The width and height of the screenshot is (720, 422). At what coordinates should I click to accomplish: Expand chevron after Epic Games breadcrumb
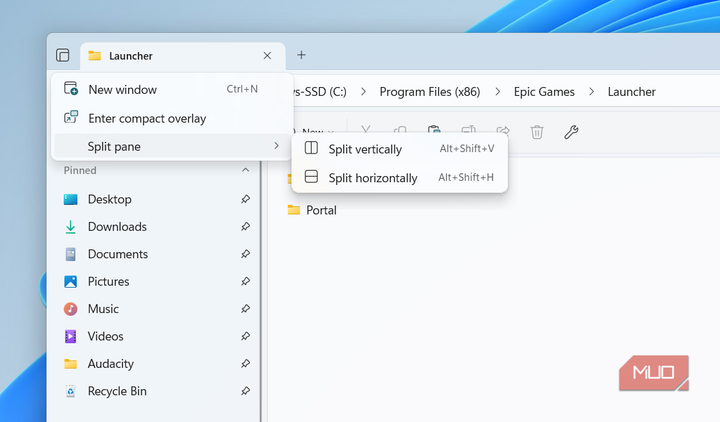click(x=591, y=92)
